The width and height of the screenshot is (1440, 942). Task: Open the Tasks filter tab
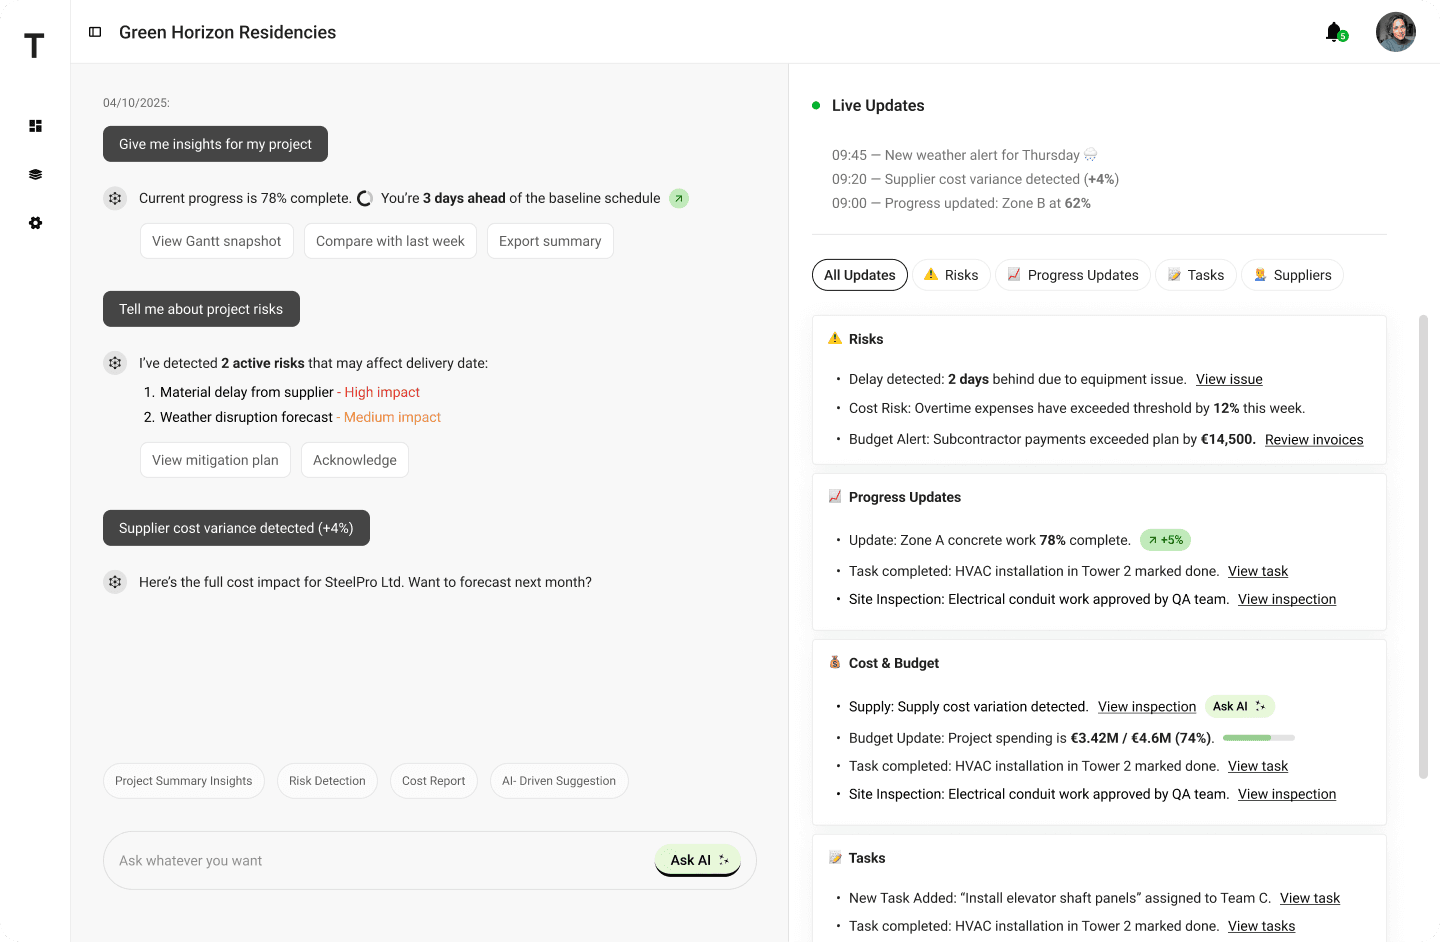click(1195, 274)
